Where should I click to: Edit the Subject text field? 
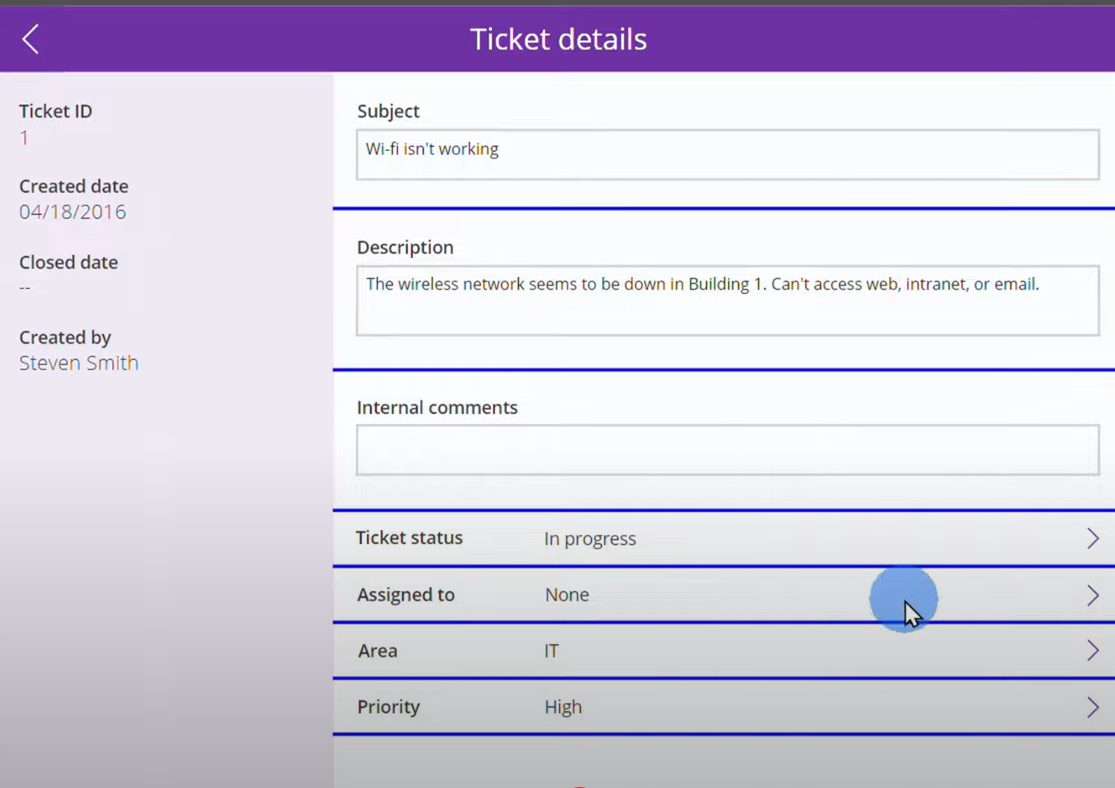click(x=727, y=154)
